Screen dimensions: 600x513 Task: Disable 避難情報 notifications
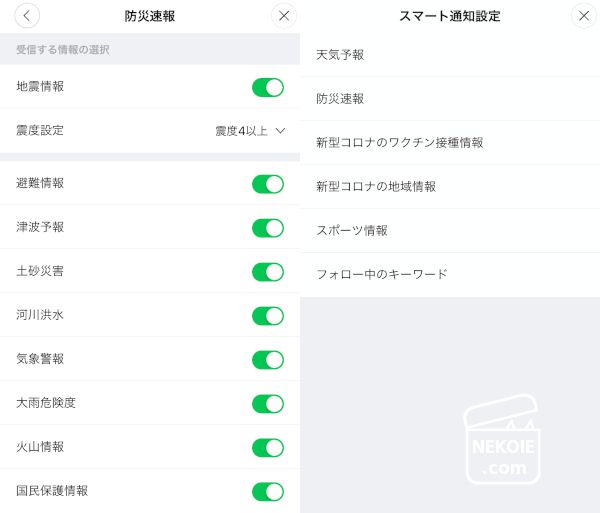[x=268, y=184]
